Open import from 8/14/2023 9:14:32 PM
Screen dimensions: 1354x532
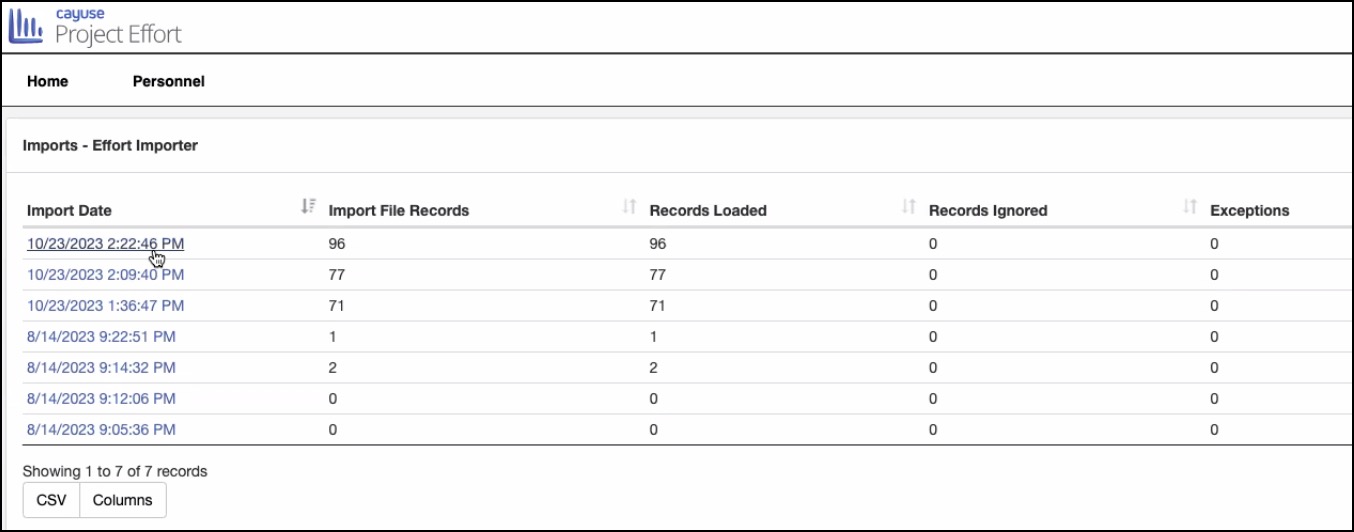tap(101, 367)
